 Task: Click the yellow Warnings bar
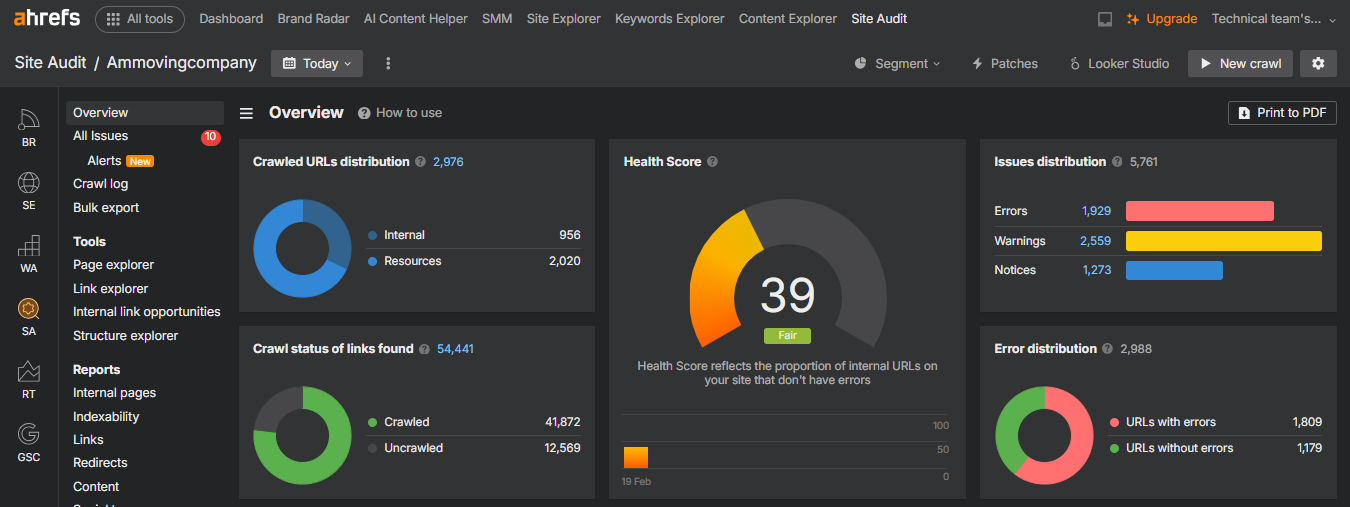[x=1224, y=241]
